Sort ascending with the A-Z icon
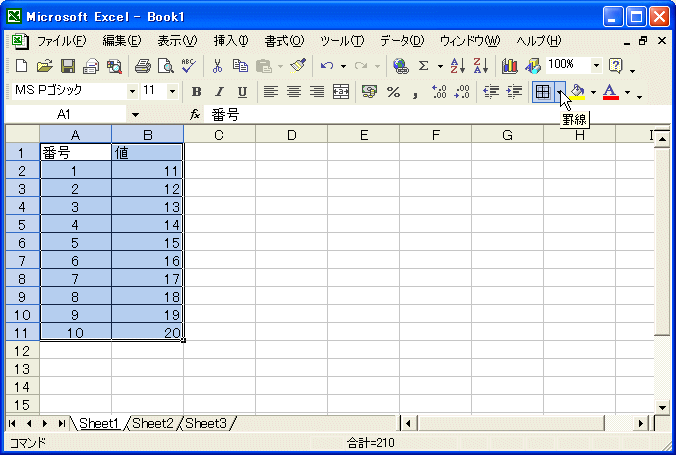This screenshot has width=676, height=455. pos(457,66)
